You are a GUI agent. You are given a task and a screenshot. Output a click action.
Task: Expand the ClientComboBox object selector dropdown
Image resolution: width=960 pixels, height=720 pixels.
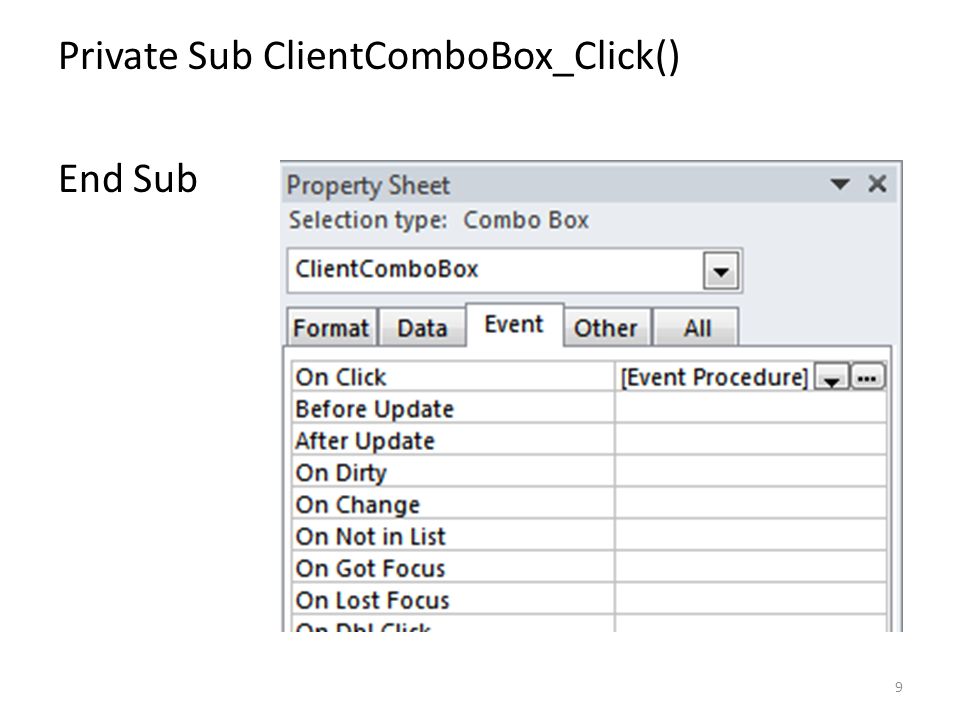coord(721,271)
